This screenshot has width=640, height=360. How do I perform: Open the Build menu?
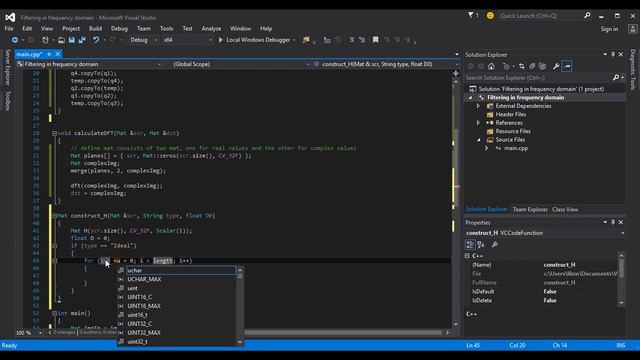(x=95, y=29)
